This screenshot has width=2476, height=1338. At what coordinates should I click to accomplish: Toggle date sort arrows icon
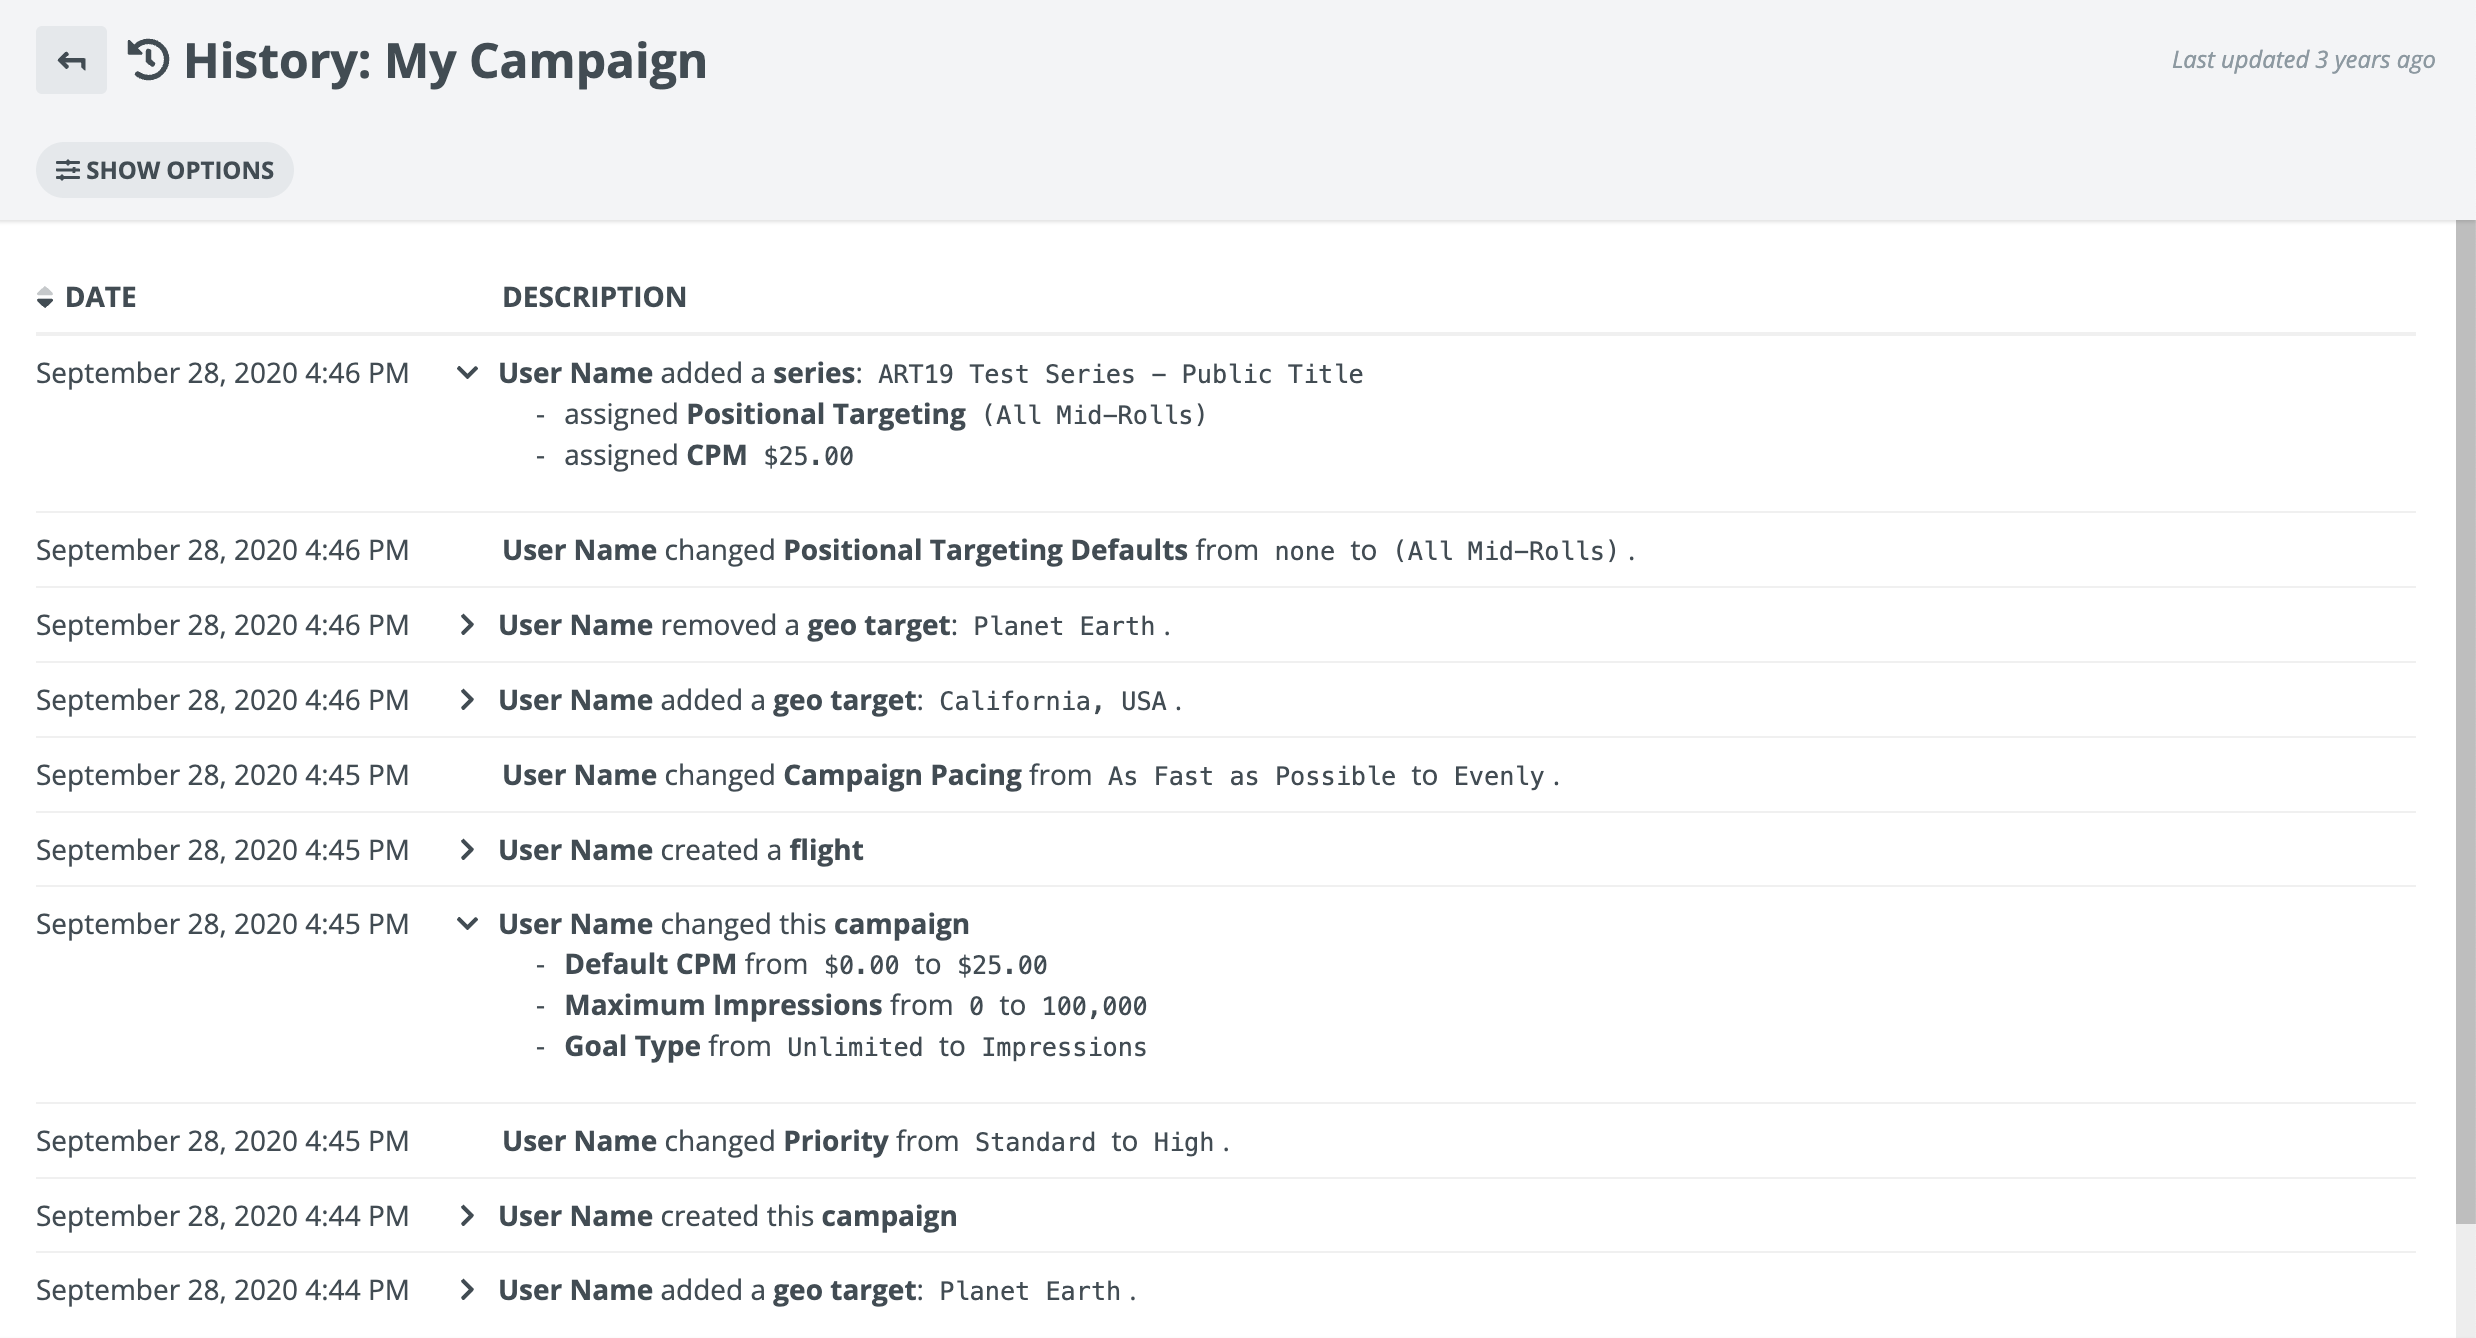(45, 297)
